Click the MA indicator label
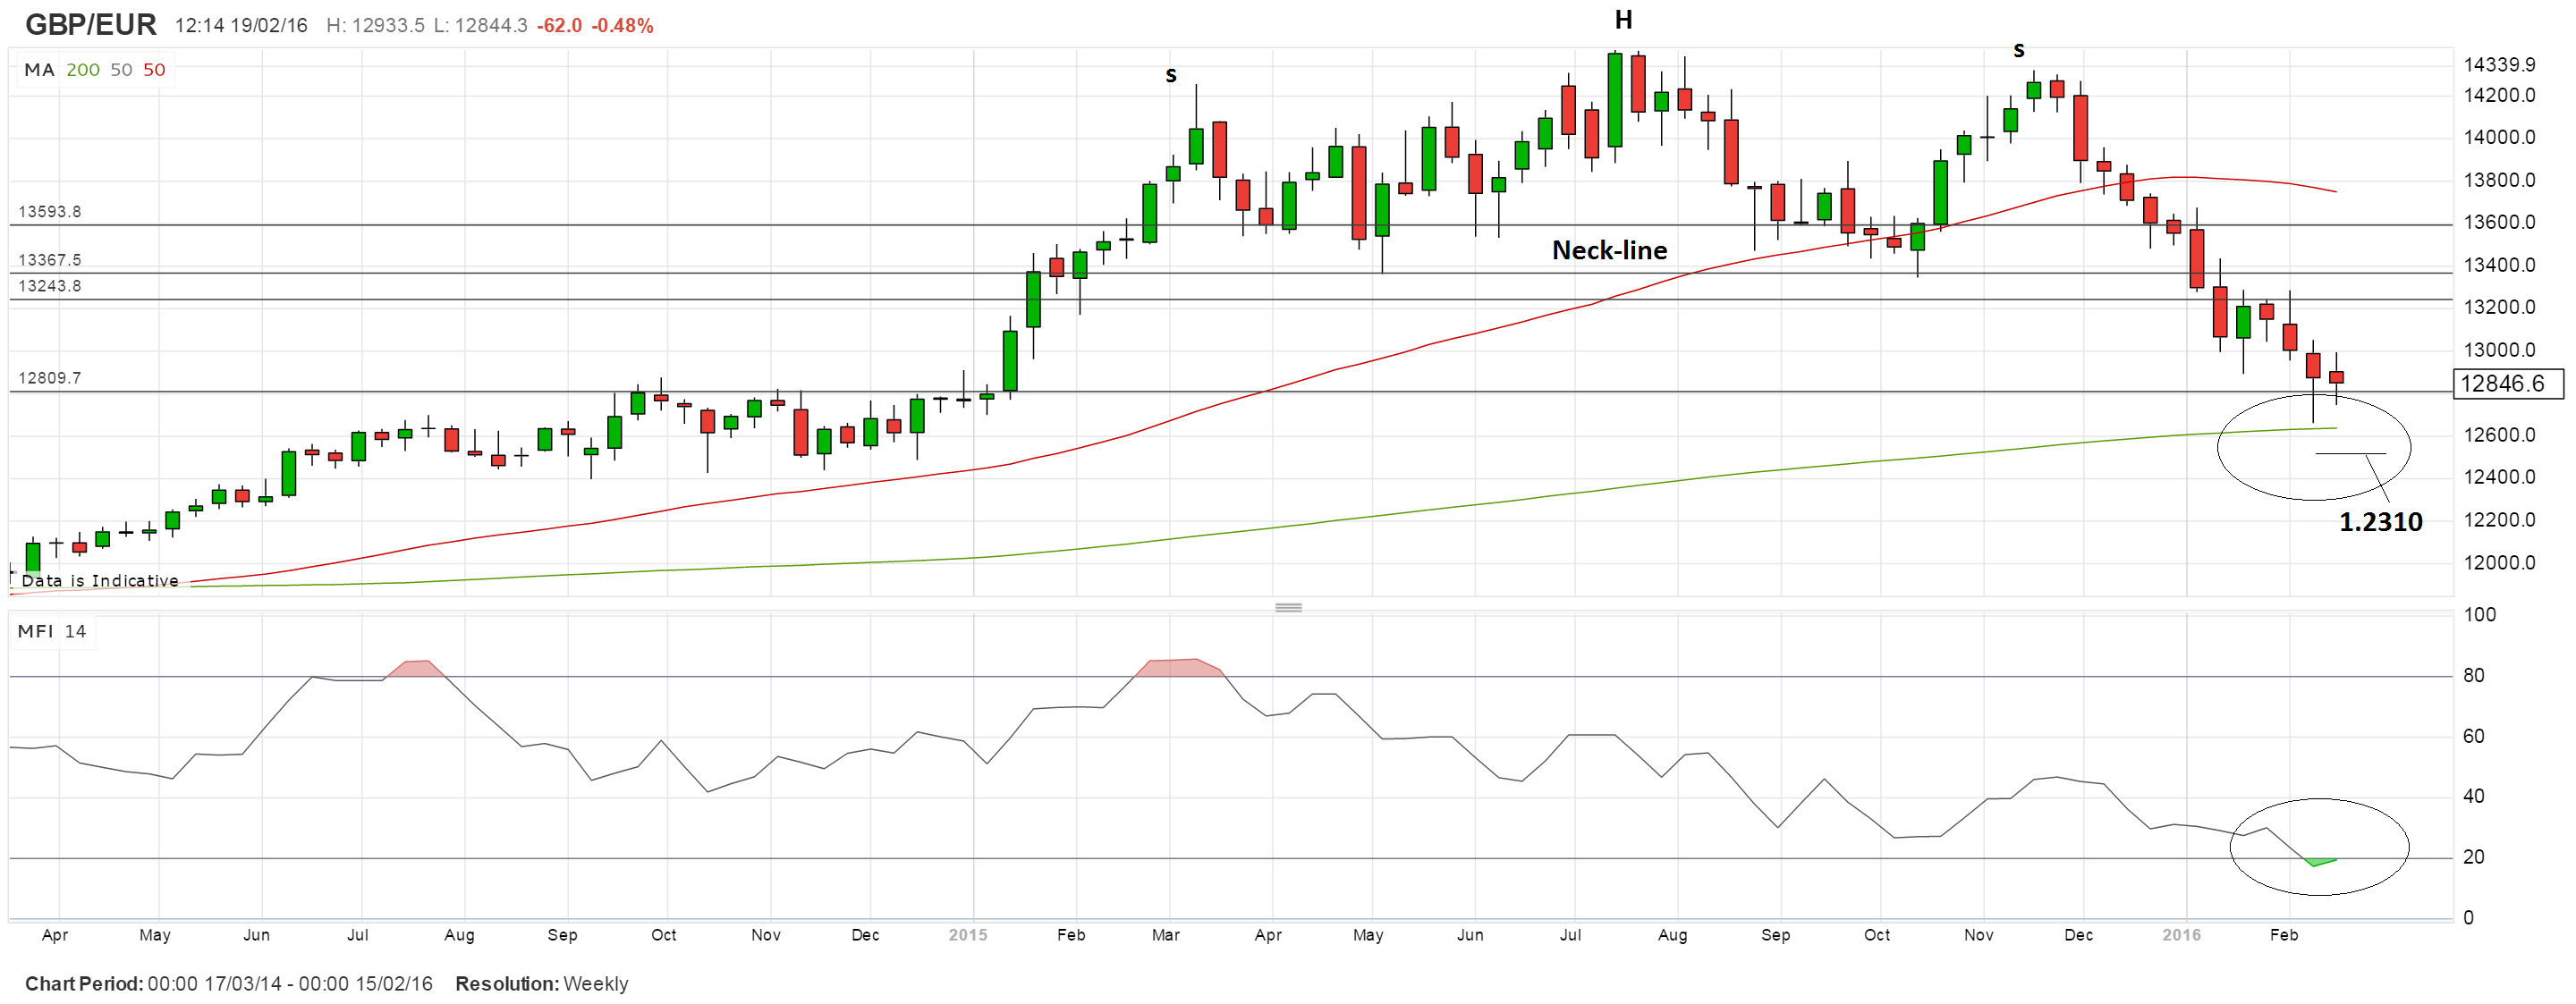 (39, 70)
